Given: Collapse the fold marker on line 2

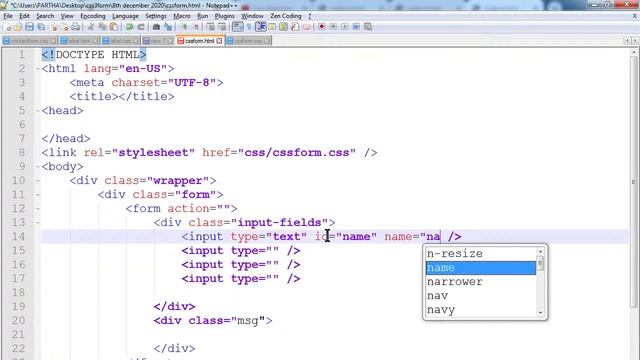Looking at the screenshot, I should (38, 69).
